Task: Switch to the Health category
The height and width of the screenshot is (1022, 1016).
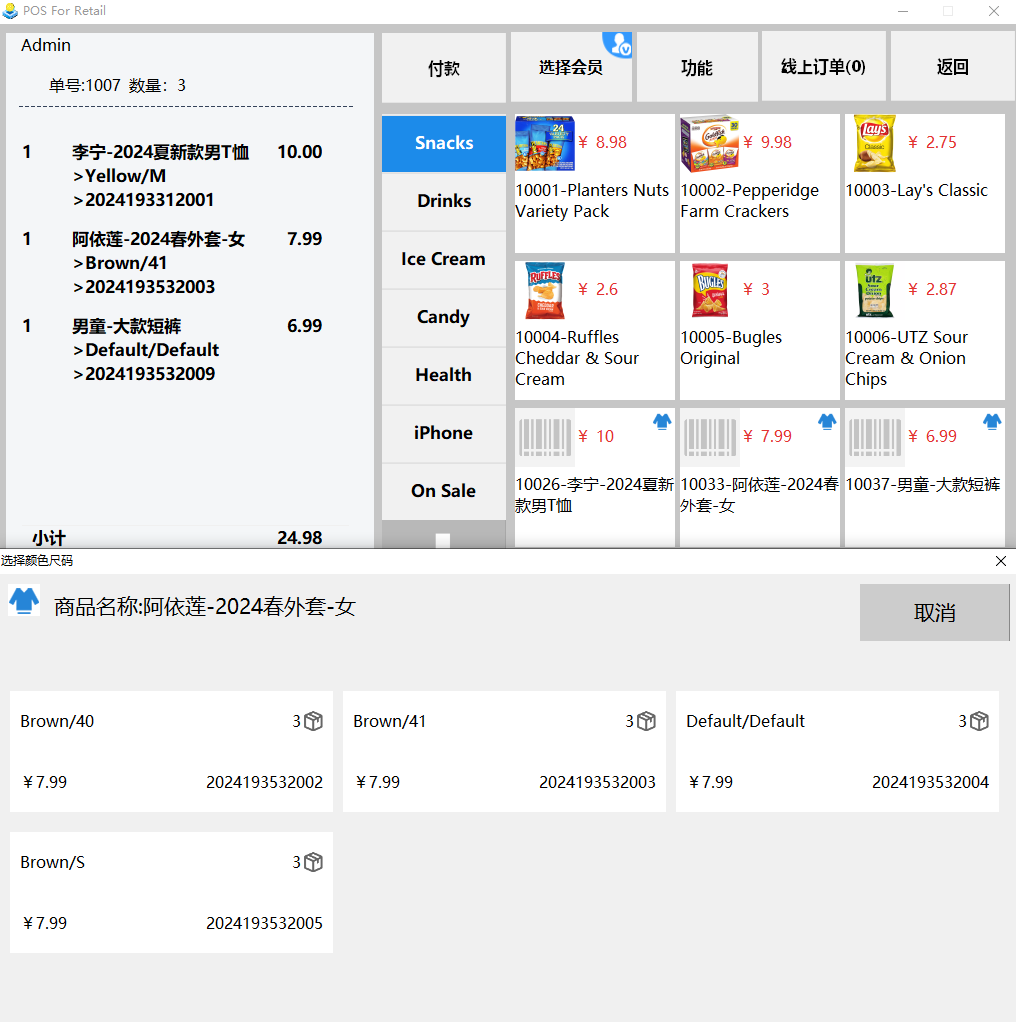Action: coord(444,375)
